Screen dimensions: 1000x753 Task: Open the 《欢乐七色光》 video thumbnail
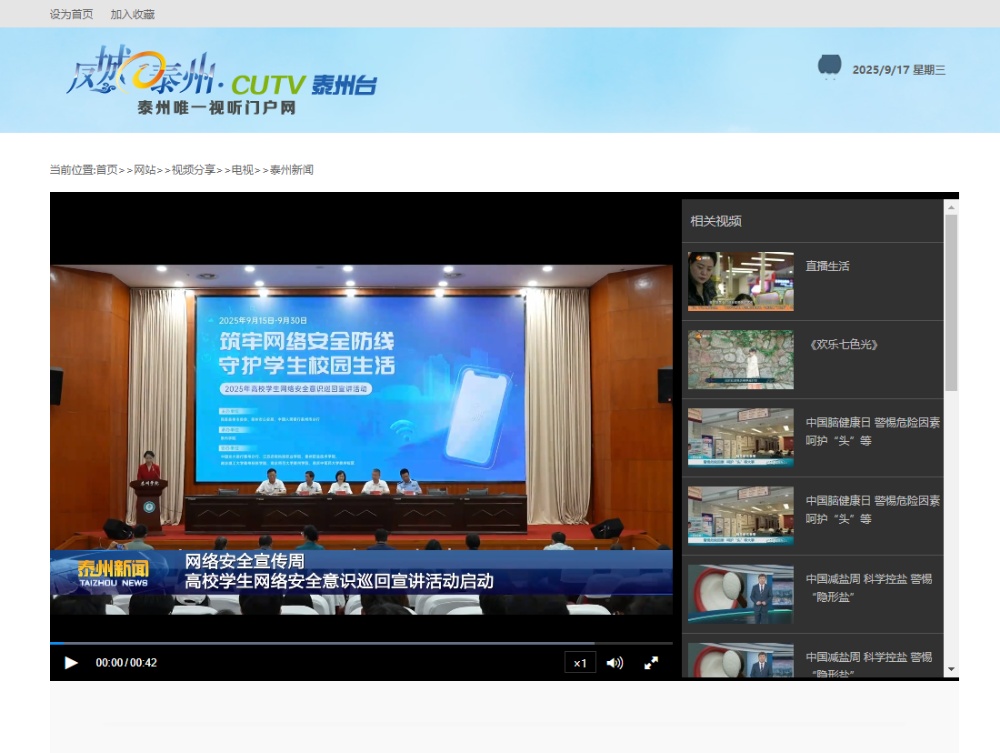[x=740, y=359]
